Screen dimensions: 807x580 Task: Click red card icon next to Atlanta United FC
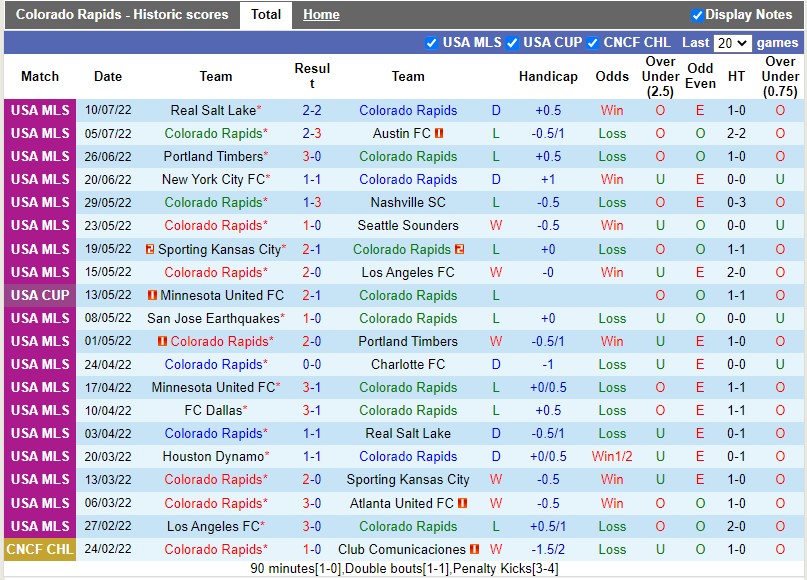pos(463,503)
